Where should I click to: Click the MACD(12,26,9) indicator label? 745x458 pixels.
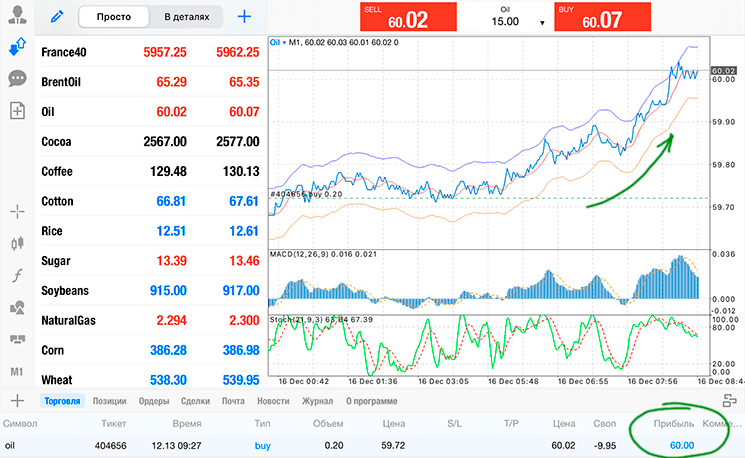[323, 254]
